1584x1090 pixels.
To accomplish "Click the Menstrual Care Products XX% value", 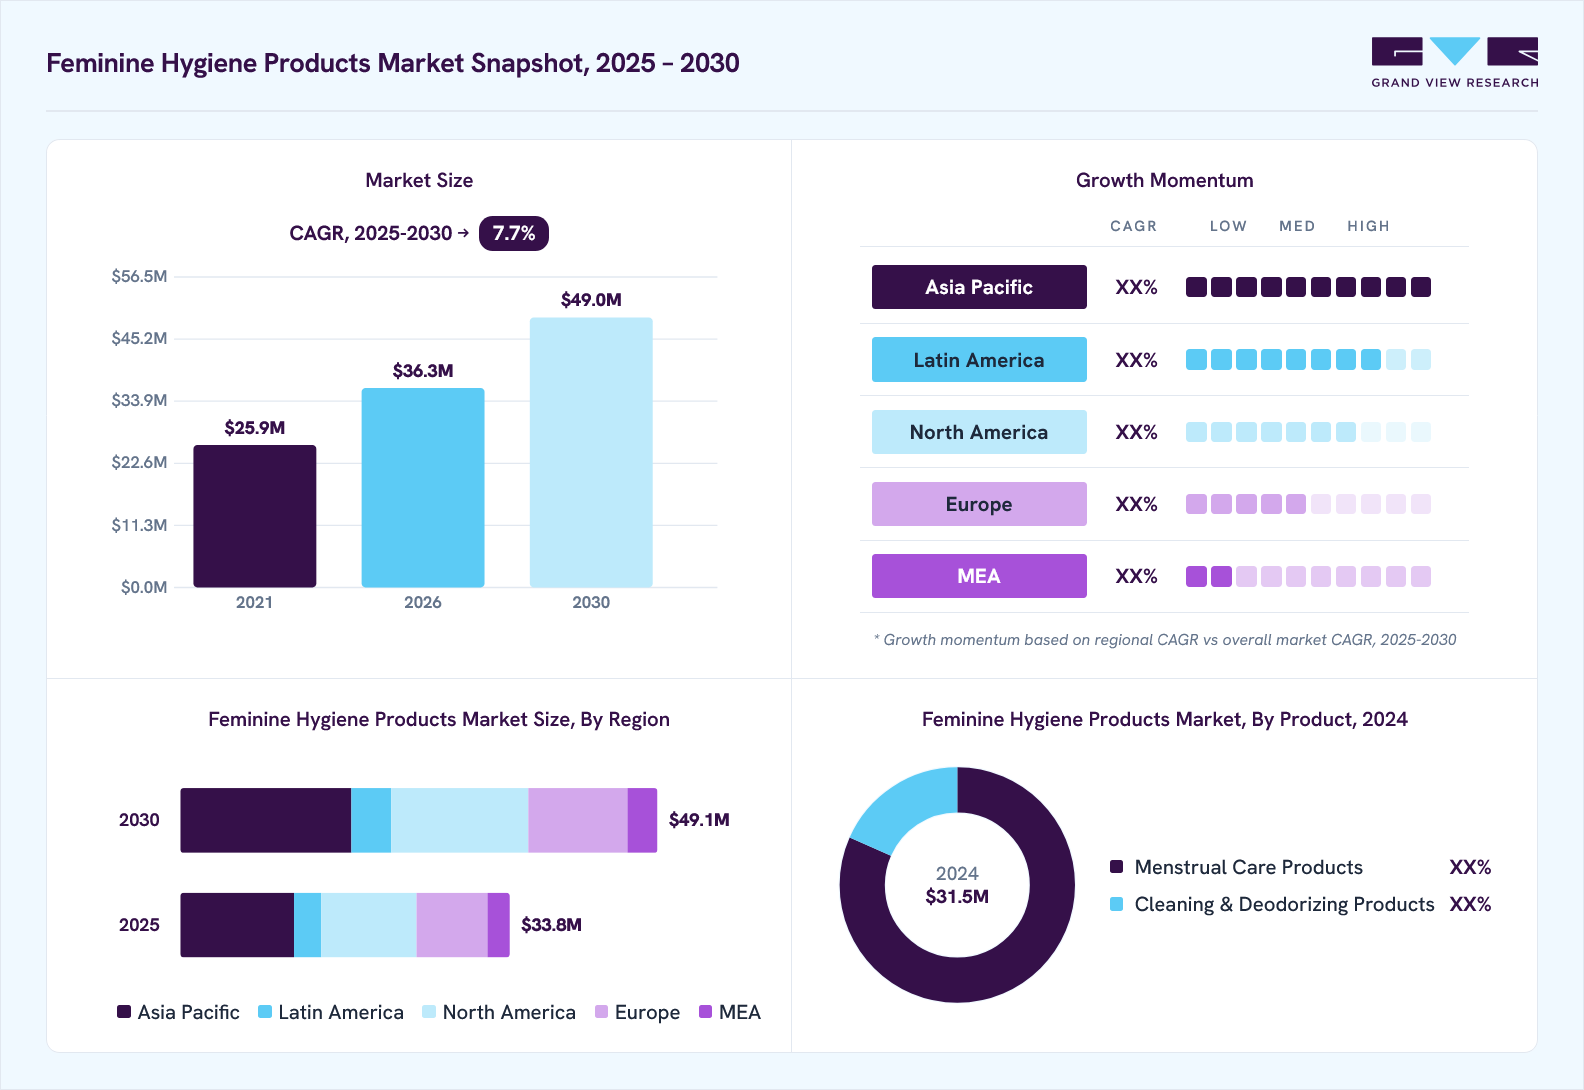I will (x=1470, y=867).
